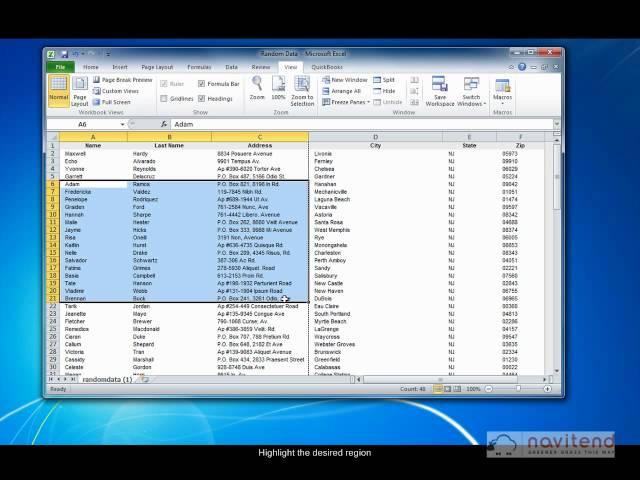Open Excel Help question mark

(x=522, y=67)
